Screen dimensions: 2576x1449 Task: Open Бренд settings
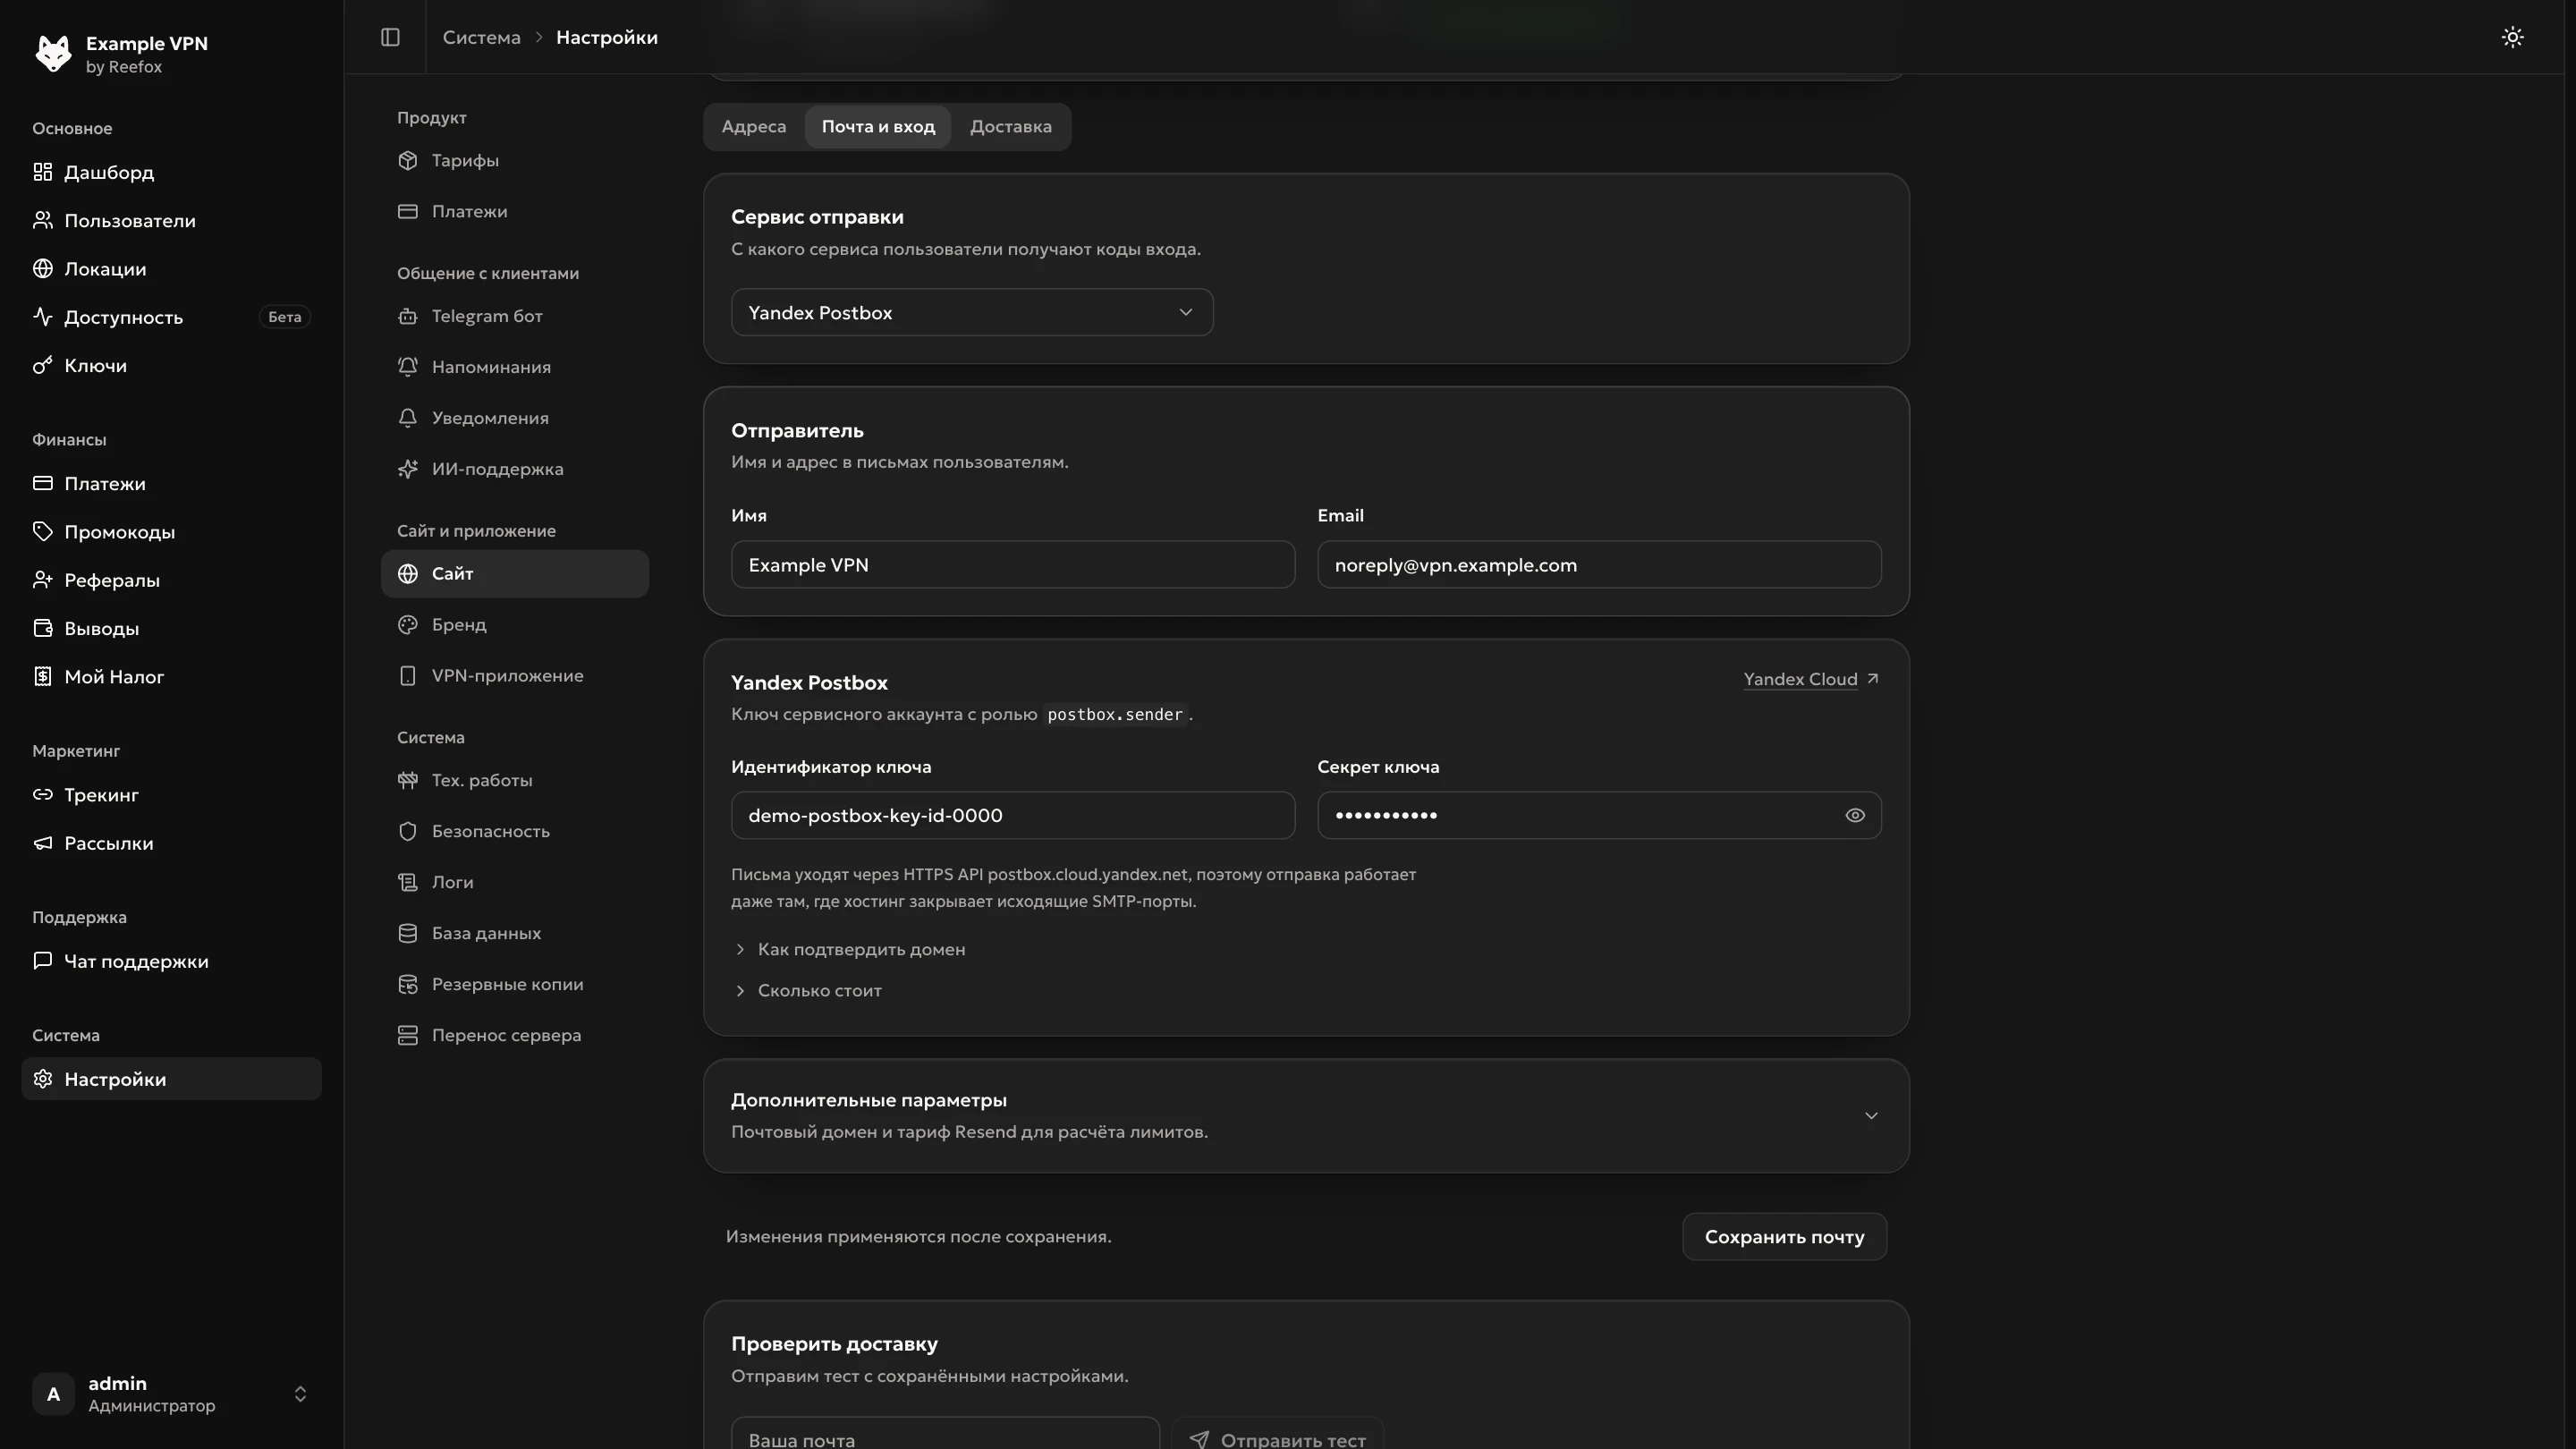tap(514, 624)
